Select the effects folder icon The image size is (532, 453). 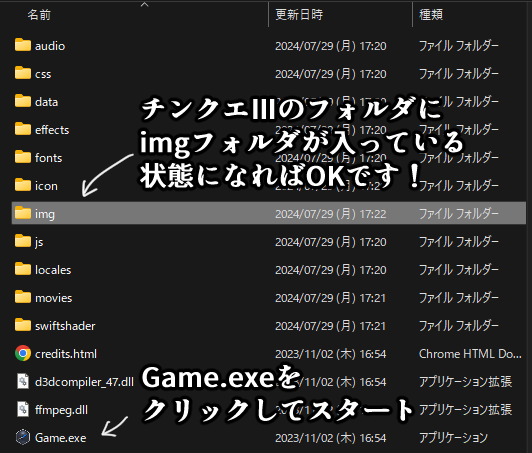pos(23,129)
